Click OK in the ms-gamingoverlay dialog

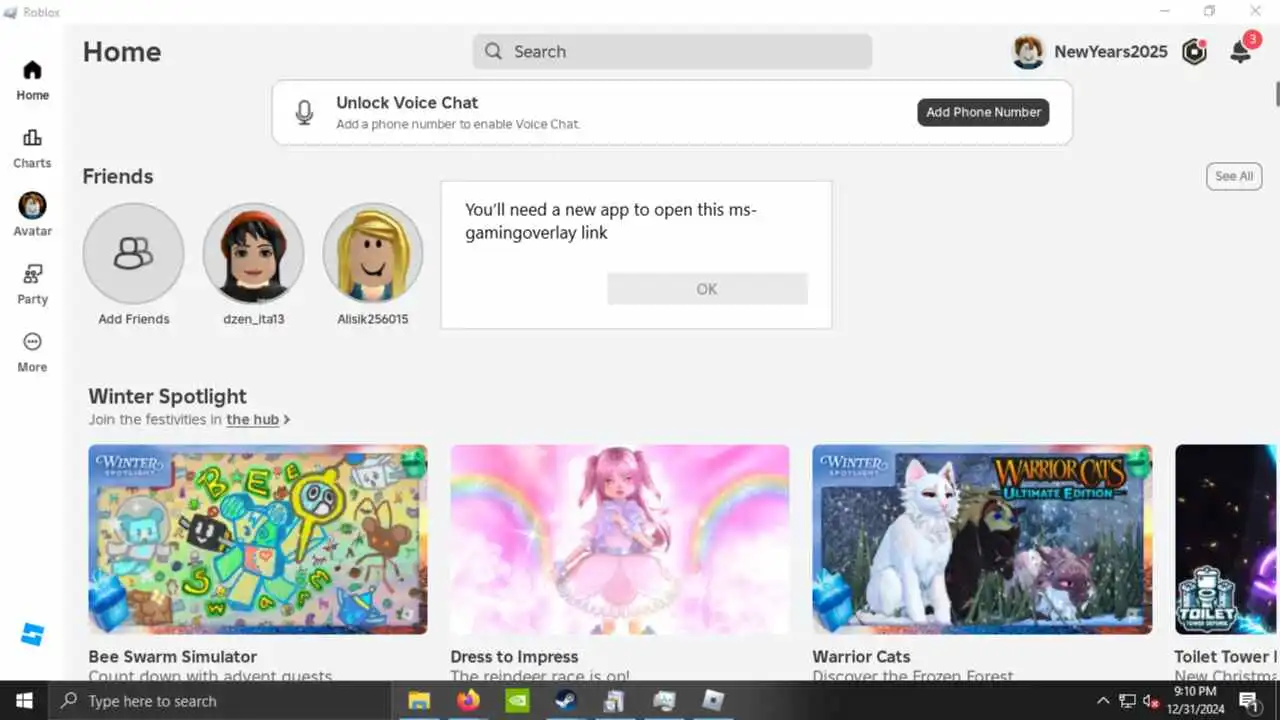pyautogui.click(x=707, y=289)
